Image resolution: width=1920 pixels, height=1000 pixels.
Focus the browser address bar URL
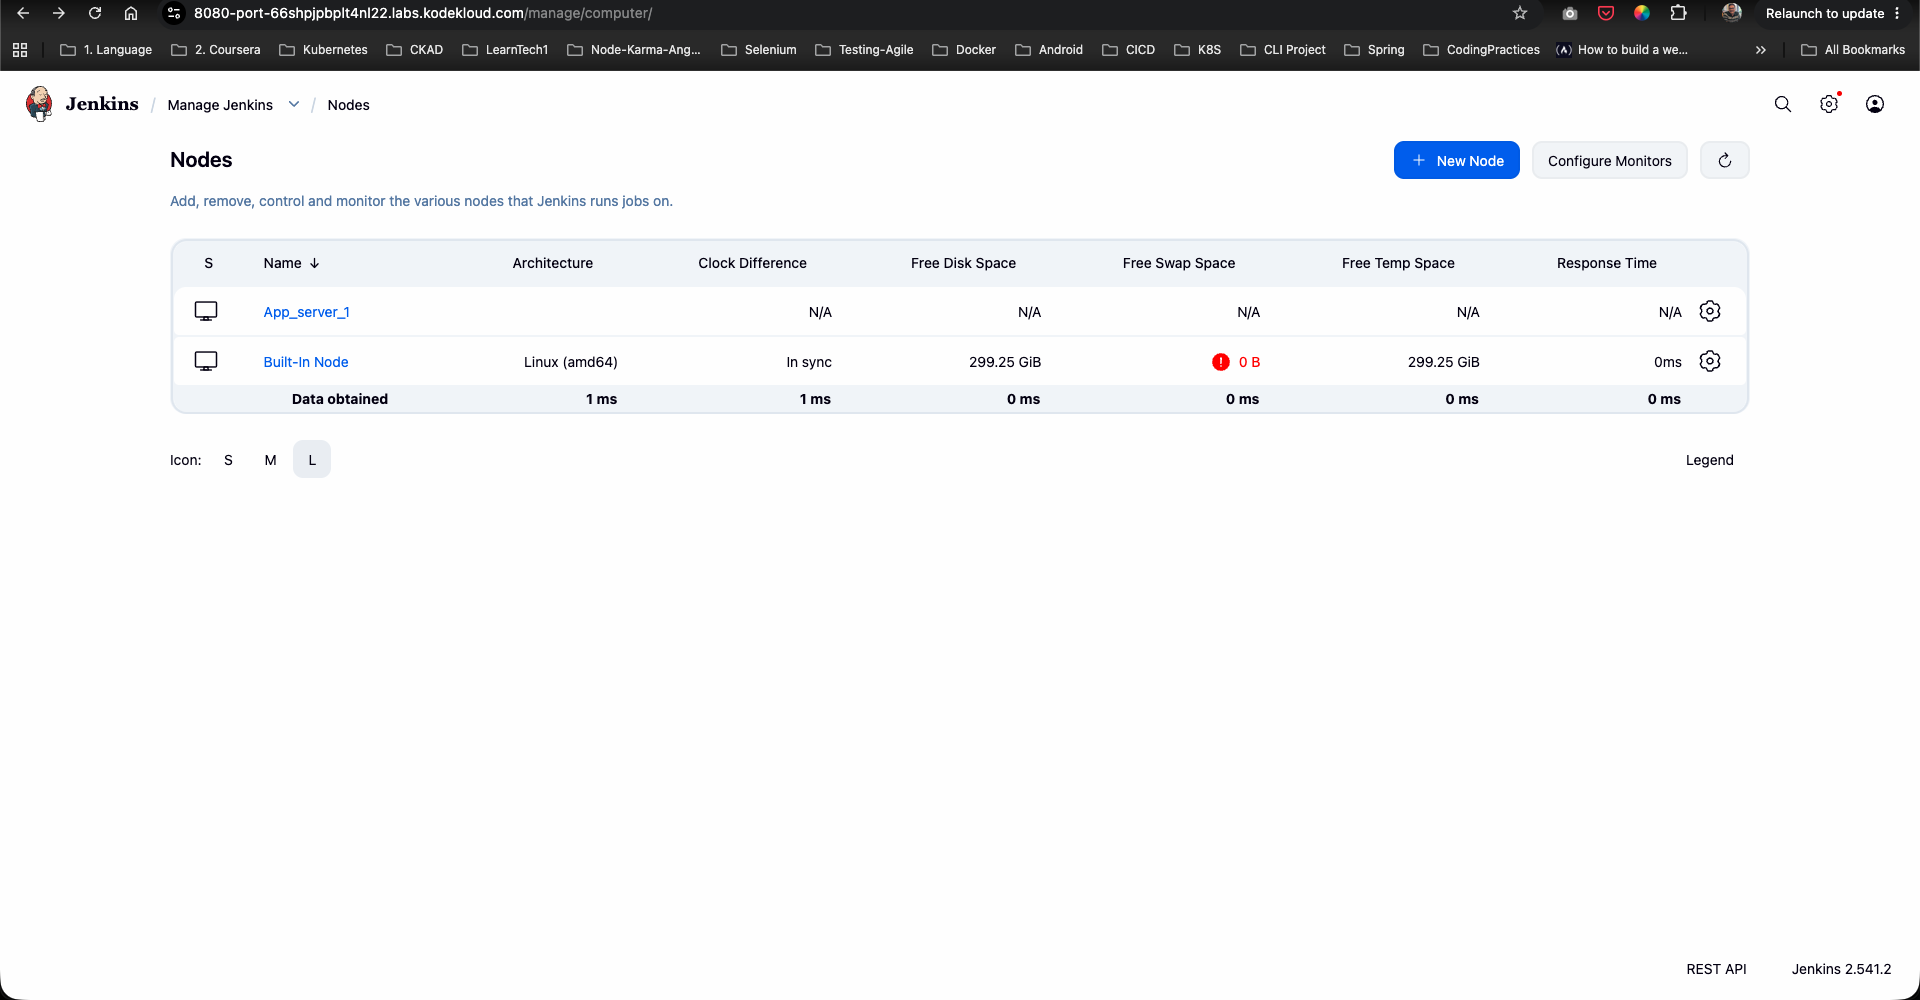point(423,13)
